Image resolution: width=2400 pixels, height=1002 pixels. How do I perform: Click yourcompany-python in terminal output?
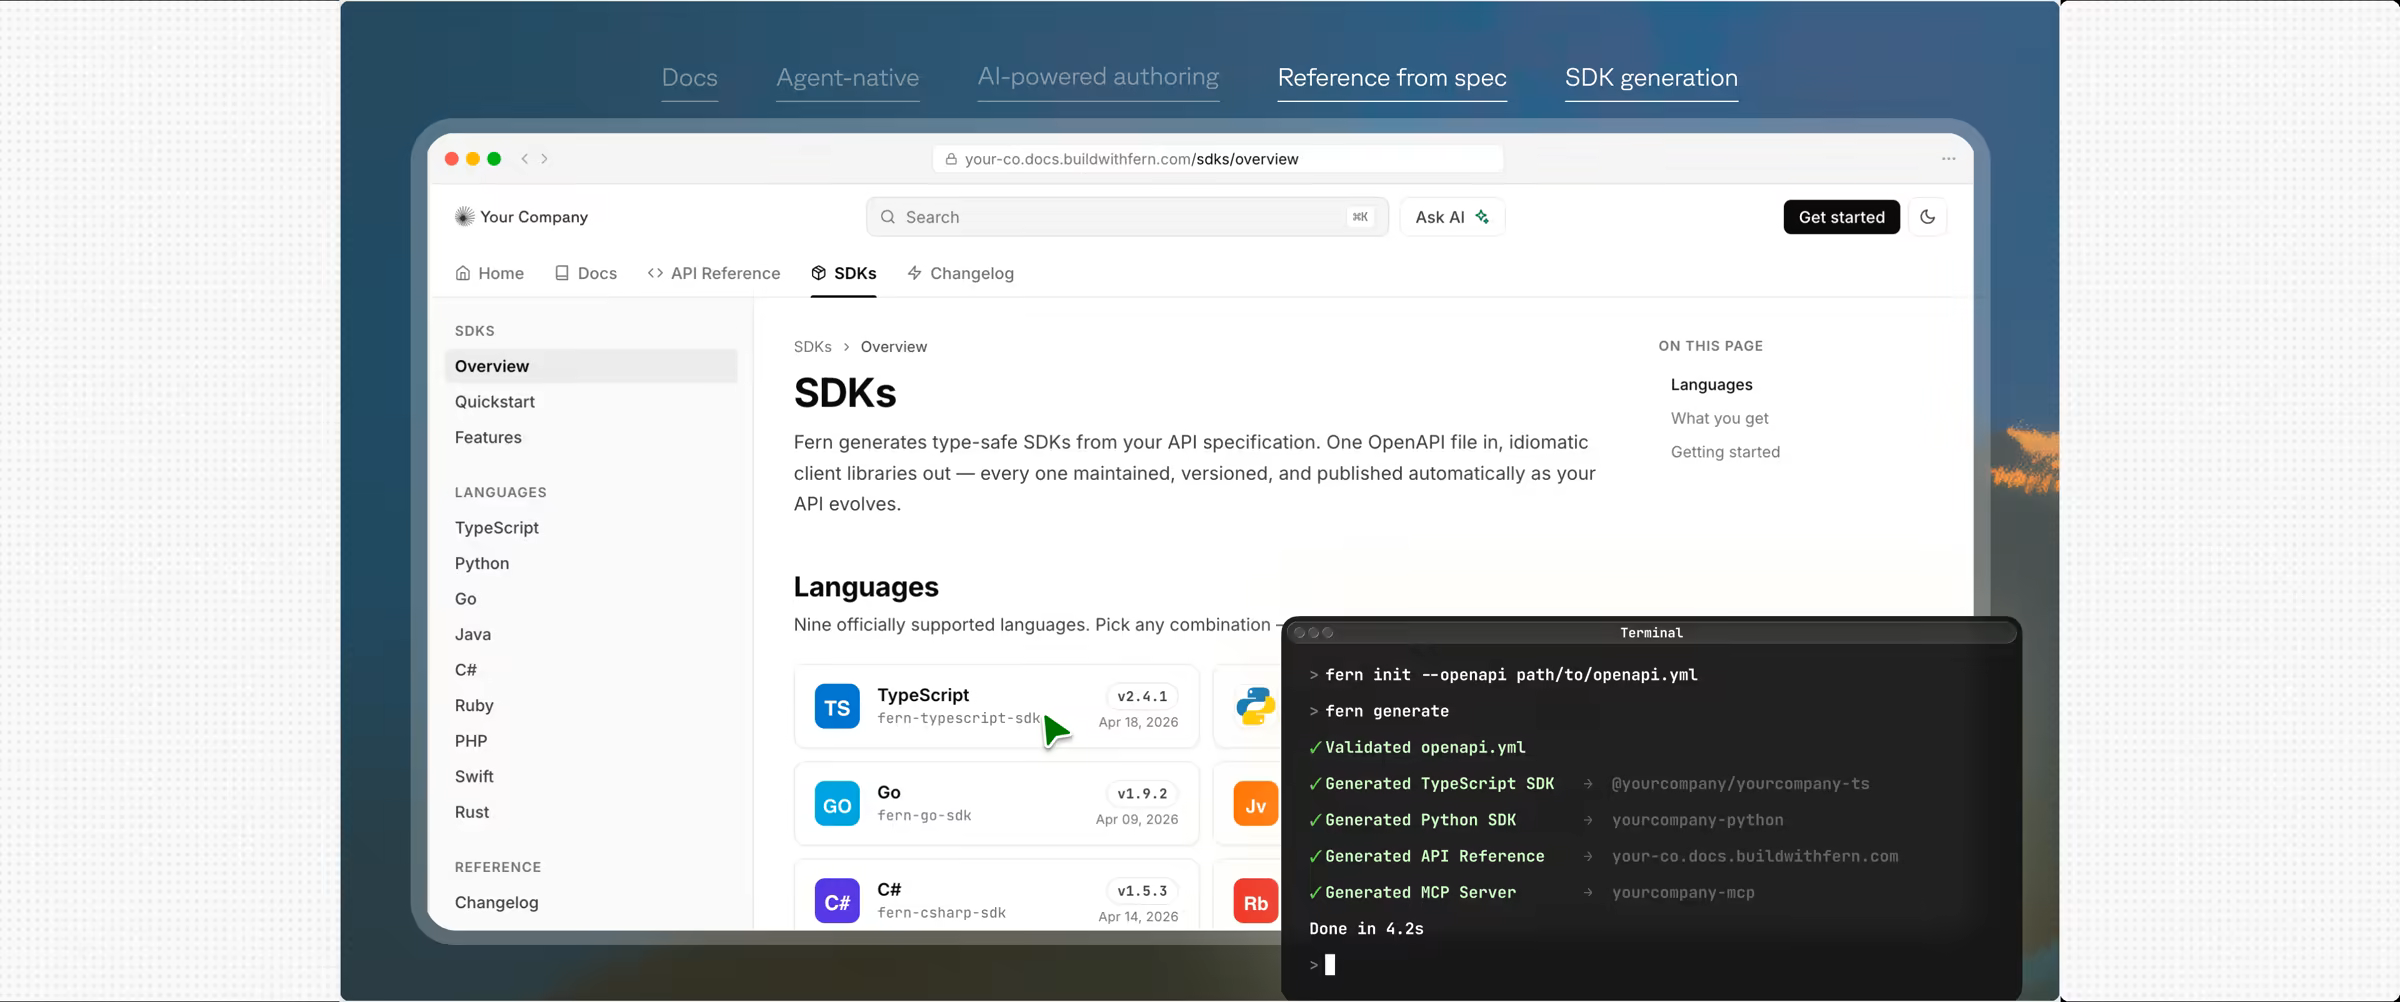click(1697, 820)
